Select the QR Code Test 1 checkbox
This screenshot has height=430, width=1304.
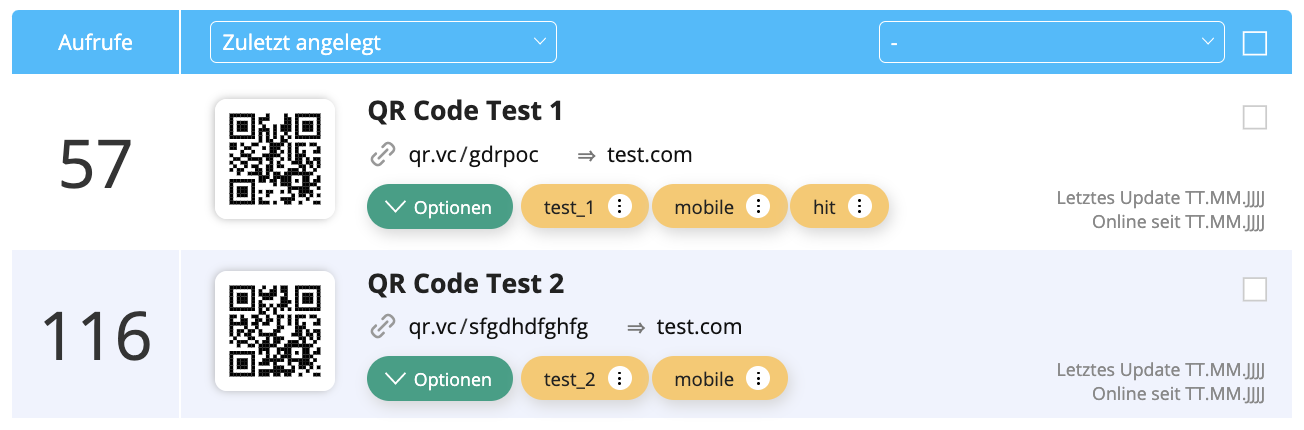1254,117
